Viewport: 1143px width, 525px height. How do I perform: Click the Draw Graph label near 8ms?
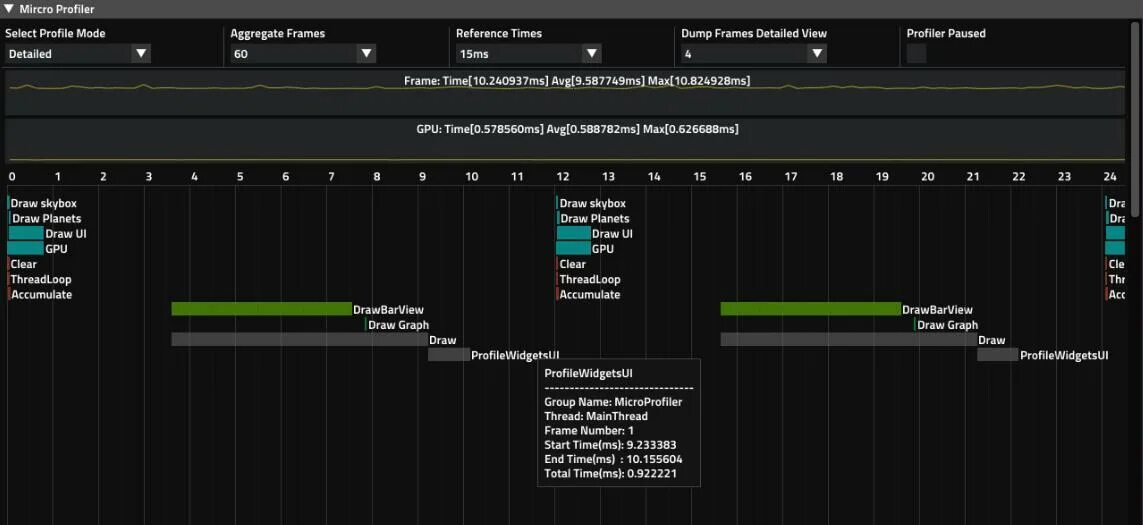[x=399, y=325]
